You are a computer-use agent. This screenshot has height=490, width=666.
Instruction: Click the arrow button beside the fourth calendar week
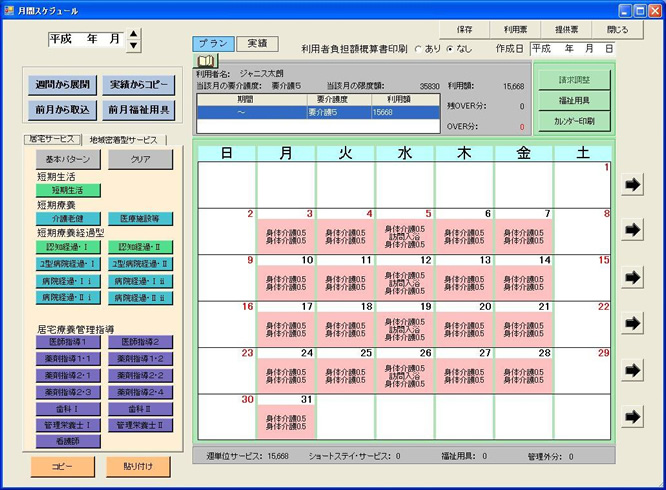click(x=632, y=323)
